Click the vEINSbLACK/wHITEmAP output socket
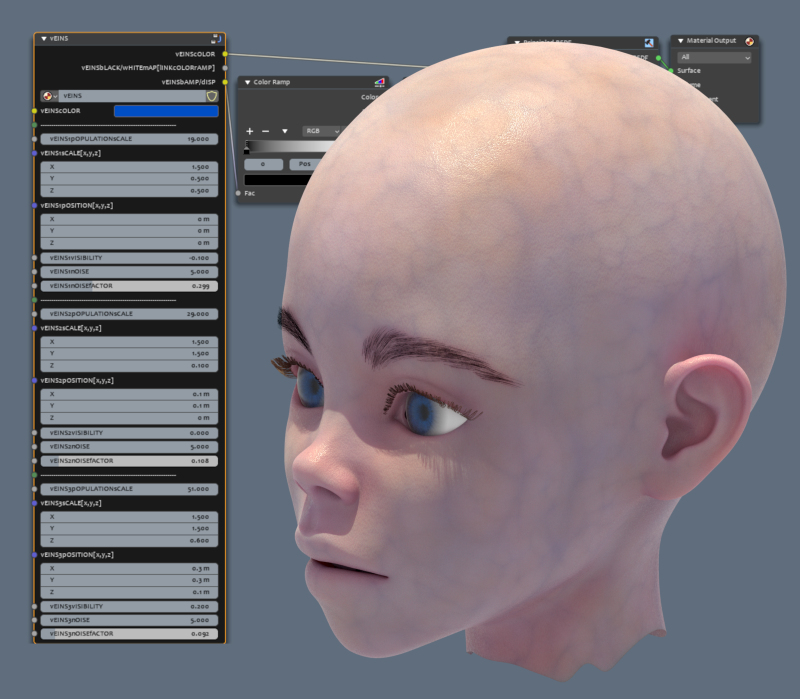The width and height of the screenshot is (800, 699). 225,68
